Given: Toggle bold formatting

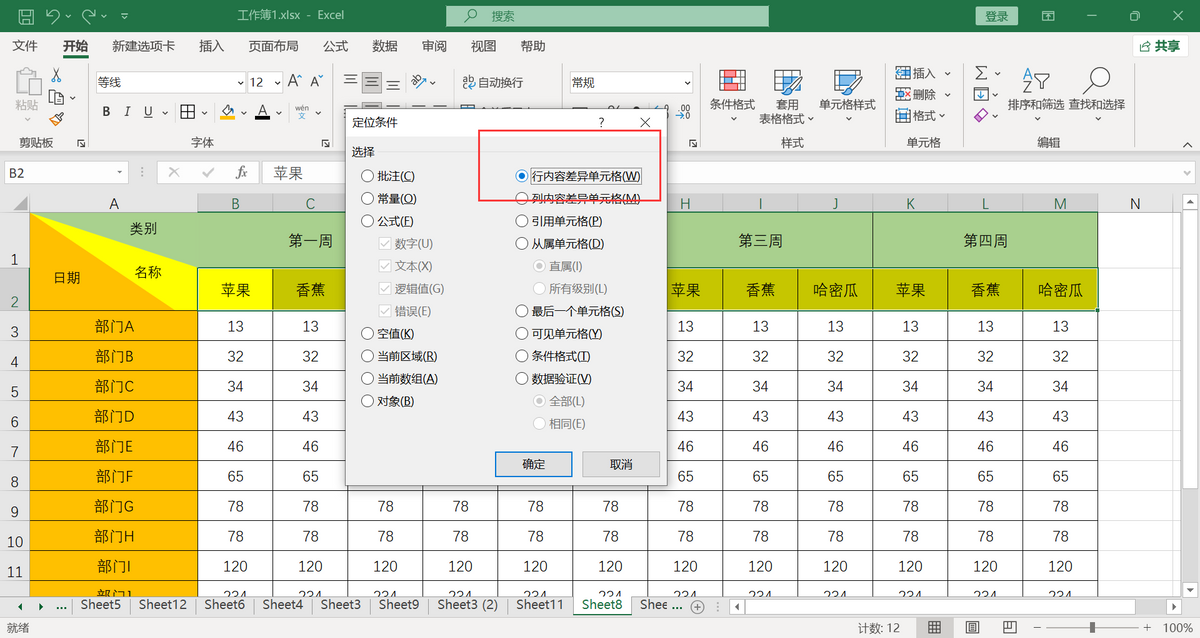Looking at the screenshot, I should [104, 111].
